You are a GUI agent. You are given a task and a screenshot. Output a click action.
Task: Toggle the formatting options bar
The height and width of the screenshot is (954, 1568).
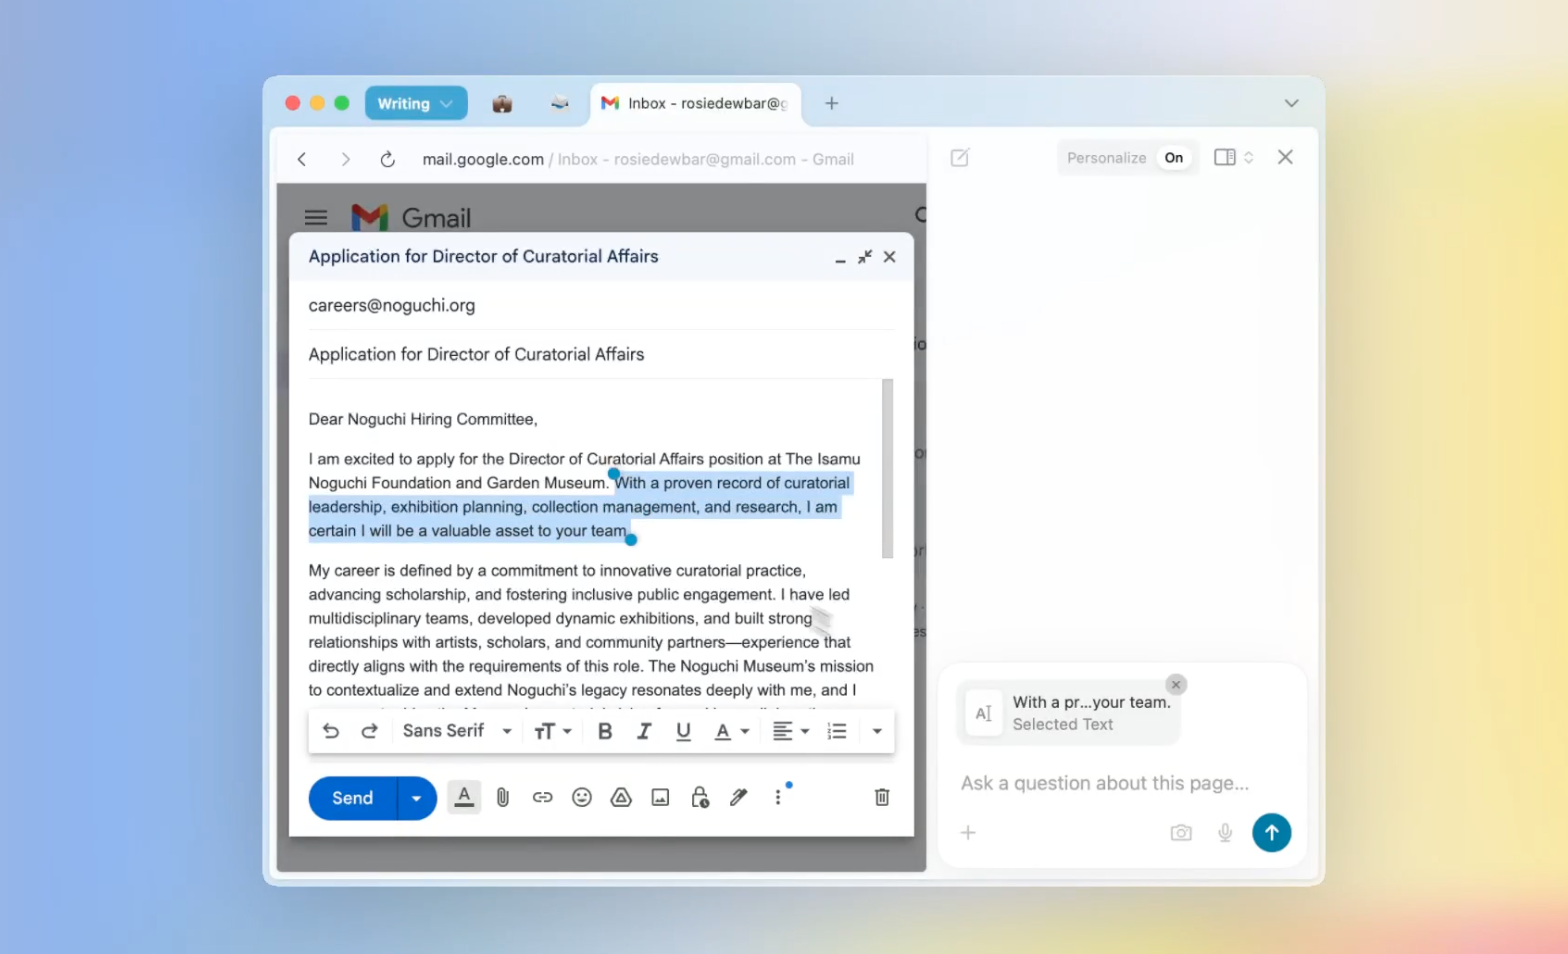tap(464, 797)
